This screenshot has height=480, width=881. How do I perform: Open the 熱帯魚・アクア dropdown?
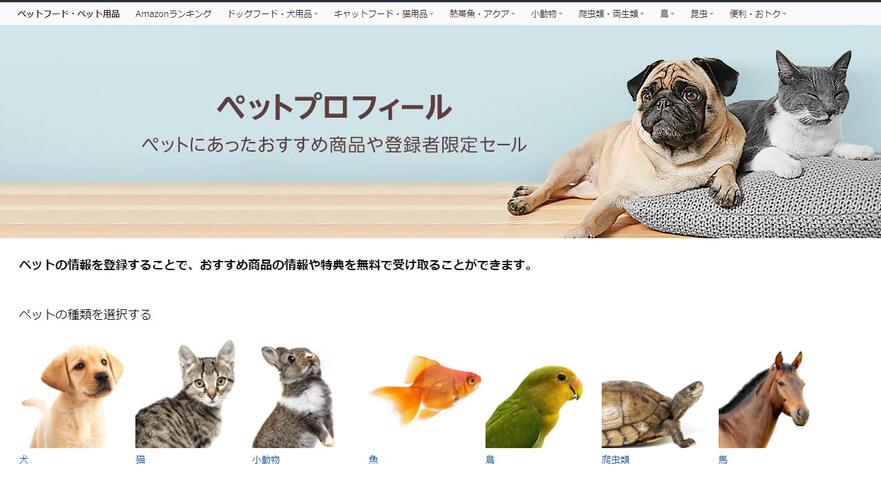coord(482,13)
